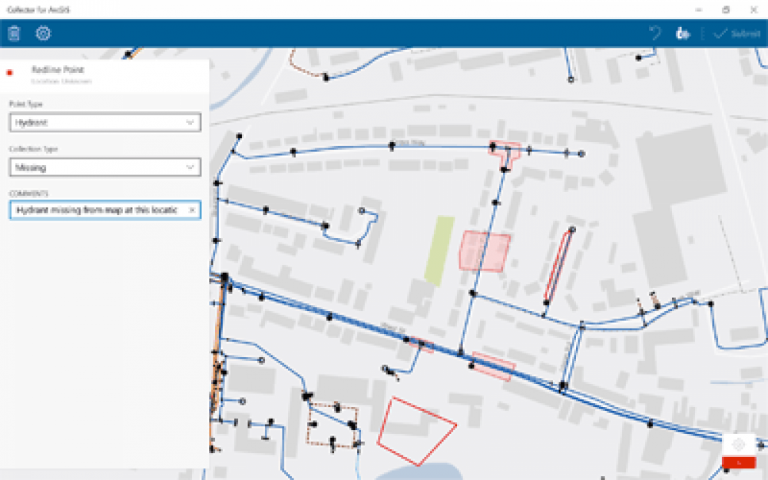Minimize the Collector for ArcGIS window
The width and height of the screenshot is (768, 480).
point(699,9)
